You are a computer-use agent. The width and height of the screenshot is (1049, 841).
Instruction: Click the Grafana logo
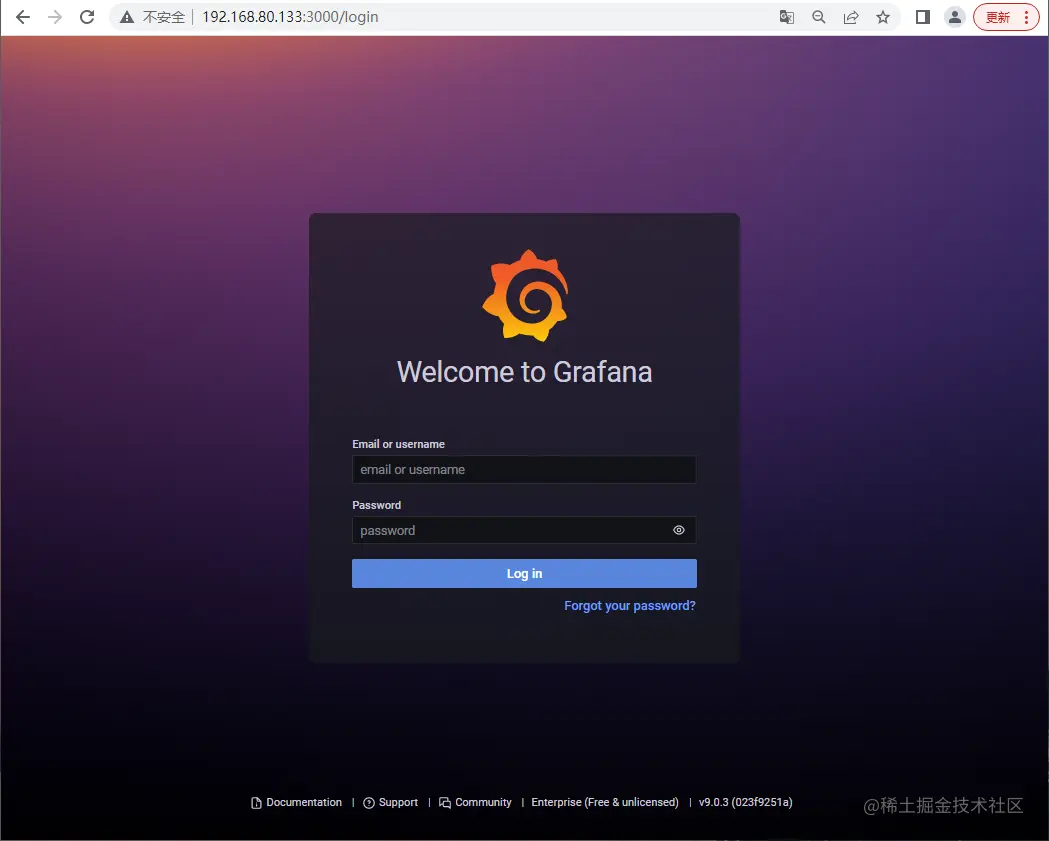tap(525, 296)
